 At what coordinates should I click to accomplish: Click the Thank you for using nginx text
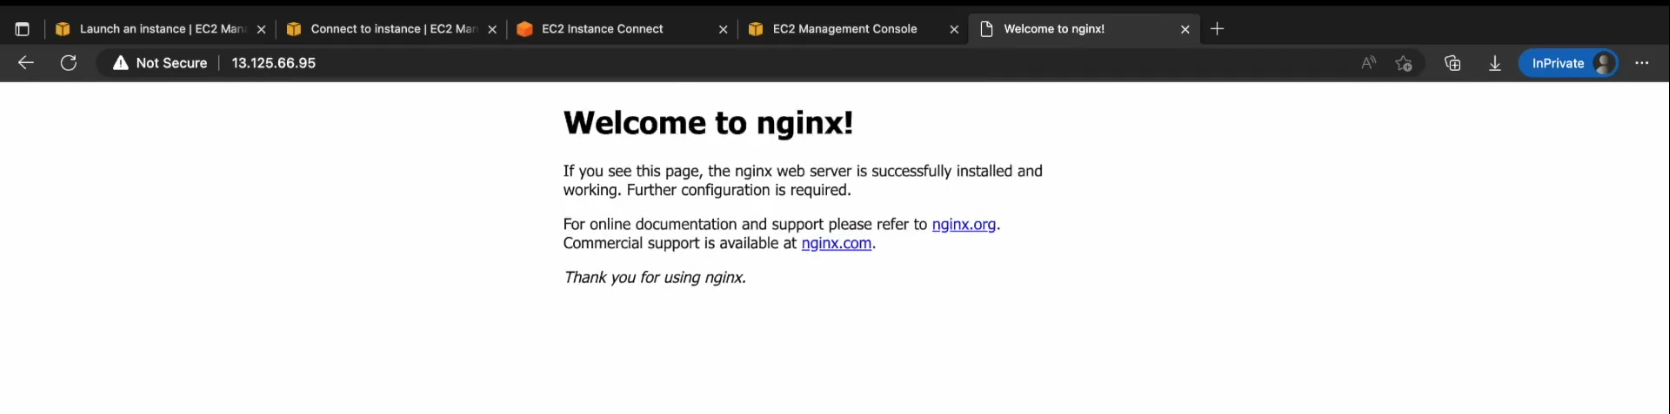(x=655, y=277)
